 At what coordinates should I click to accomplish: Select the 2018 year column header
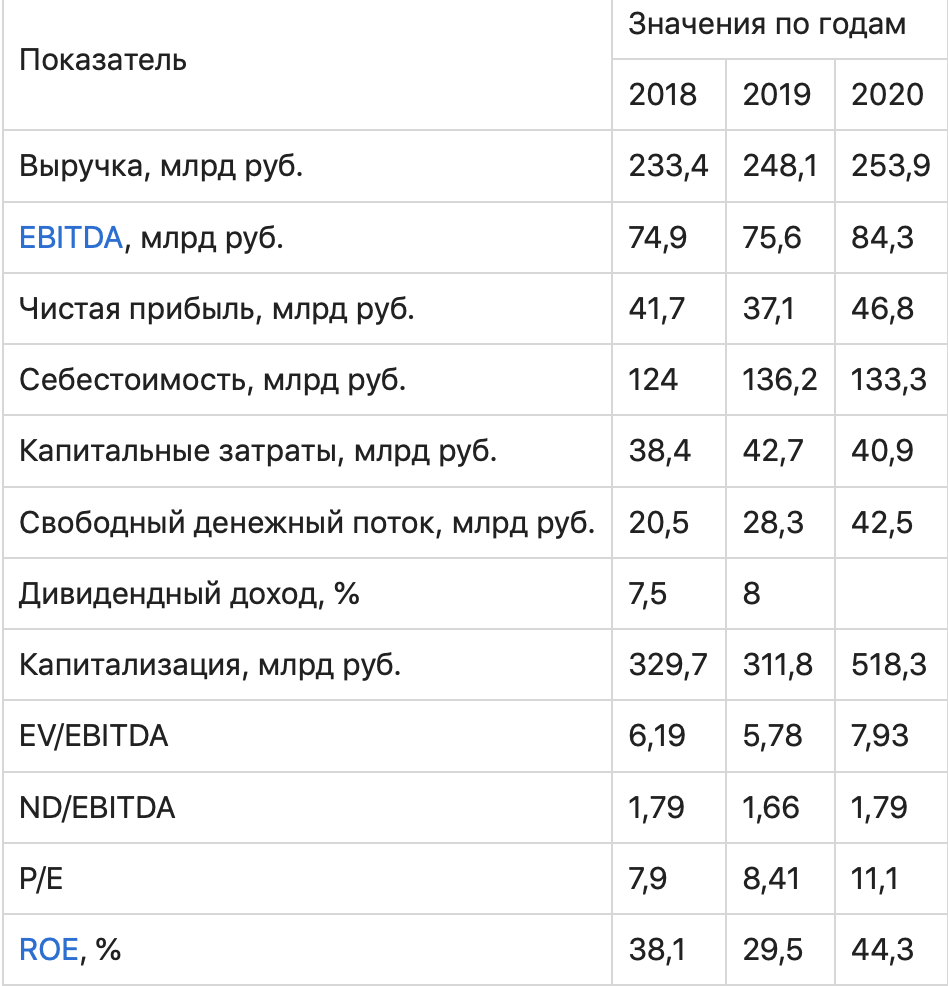[663, 94]
